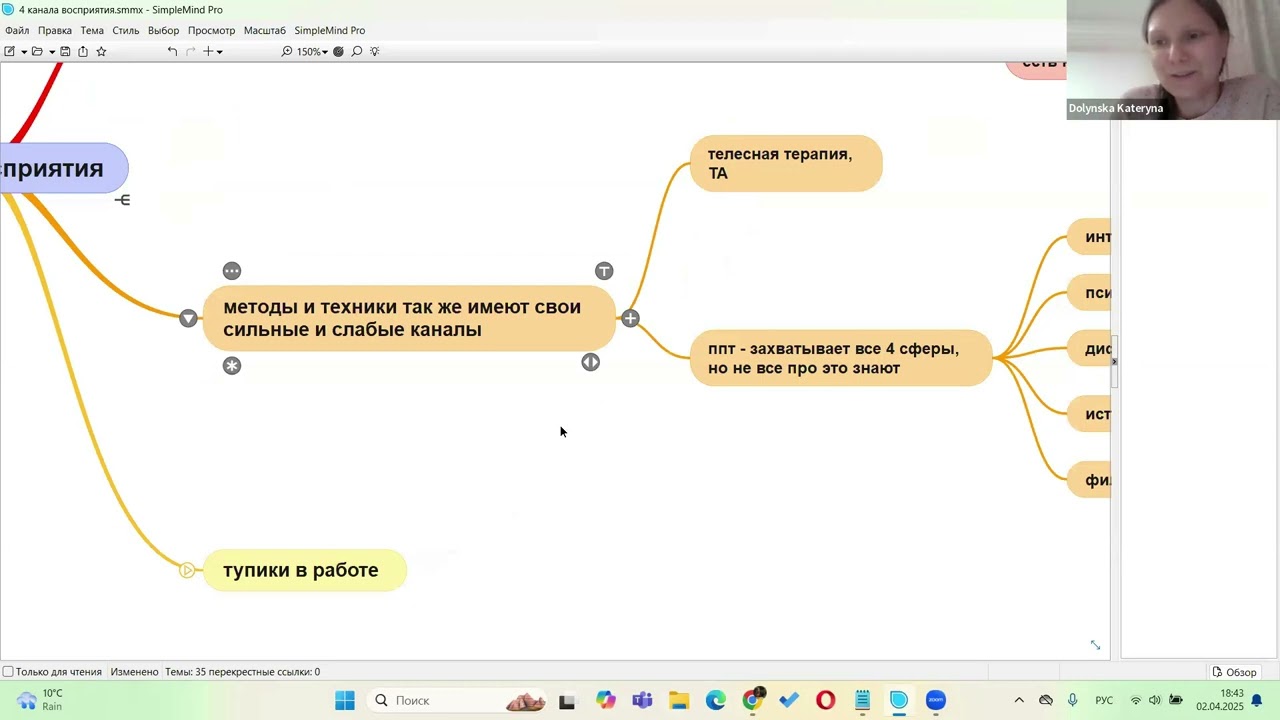Add child with plus handle on topic

630,318
